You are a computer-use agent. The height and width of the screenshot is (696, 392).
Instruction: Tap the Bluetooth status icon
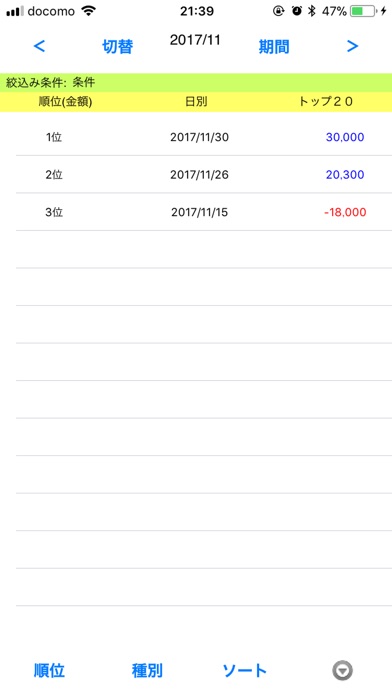pyautogui.click(x=312, y=12)
